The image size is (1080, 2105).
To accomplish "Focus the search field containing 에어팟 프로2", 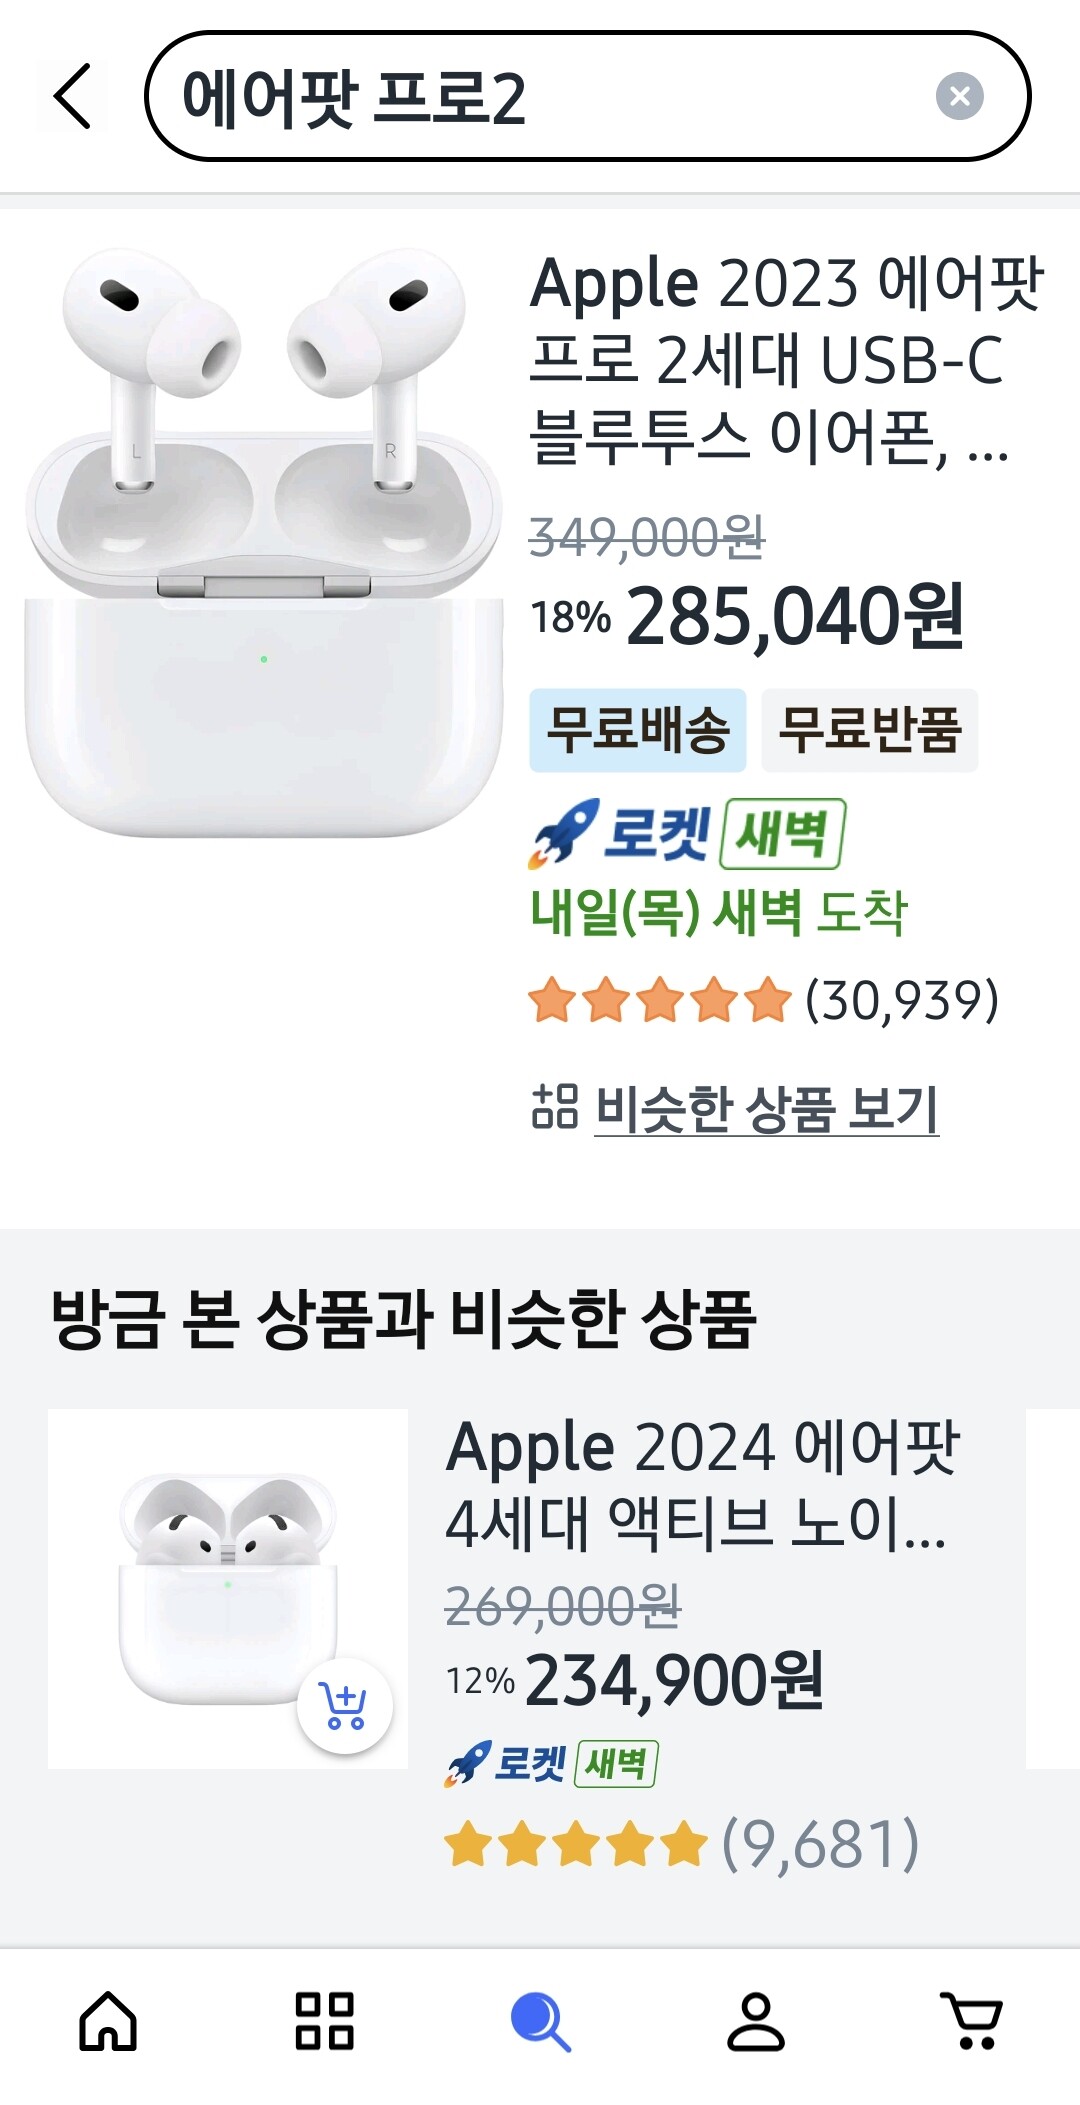I will [x=587, y=96].
